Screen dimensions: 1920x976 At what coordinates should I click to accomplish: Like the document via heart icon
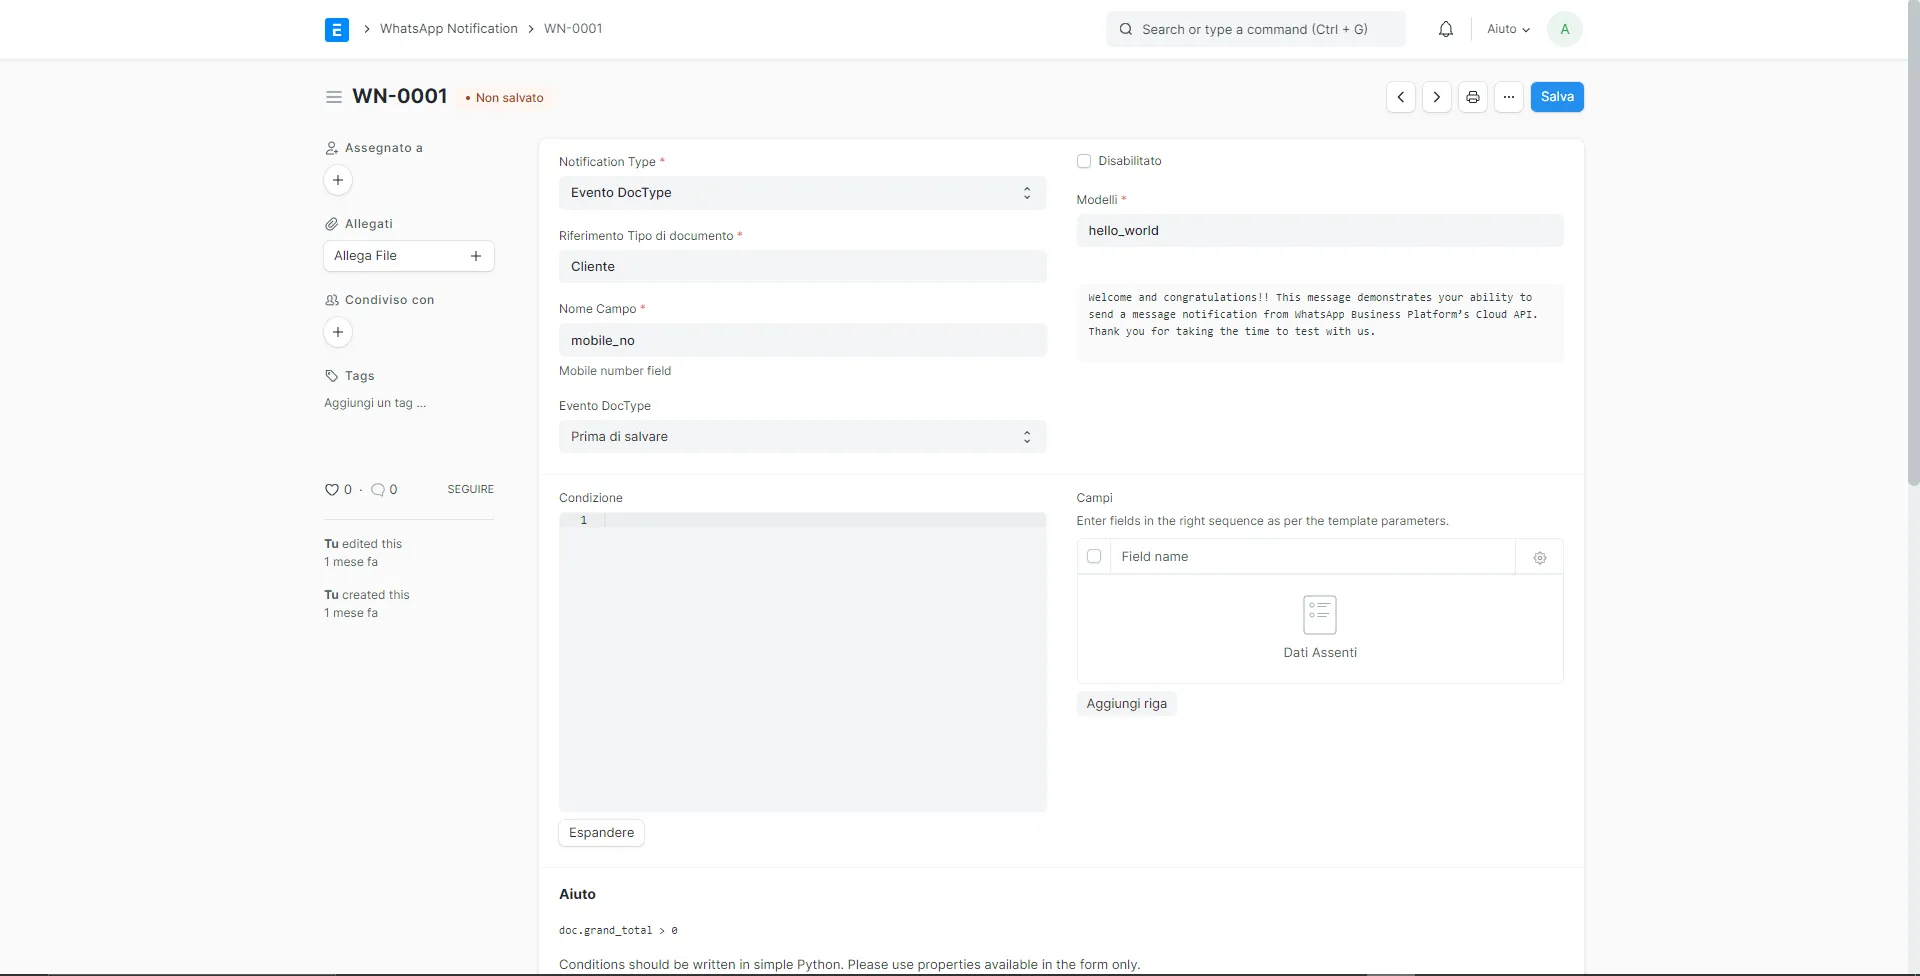[x=331, y=489]
